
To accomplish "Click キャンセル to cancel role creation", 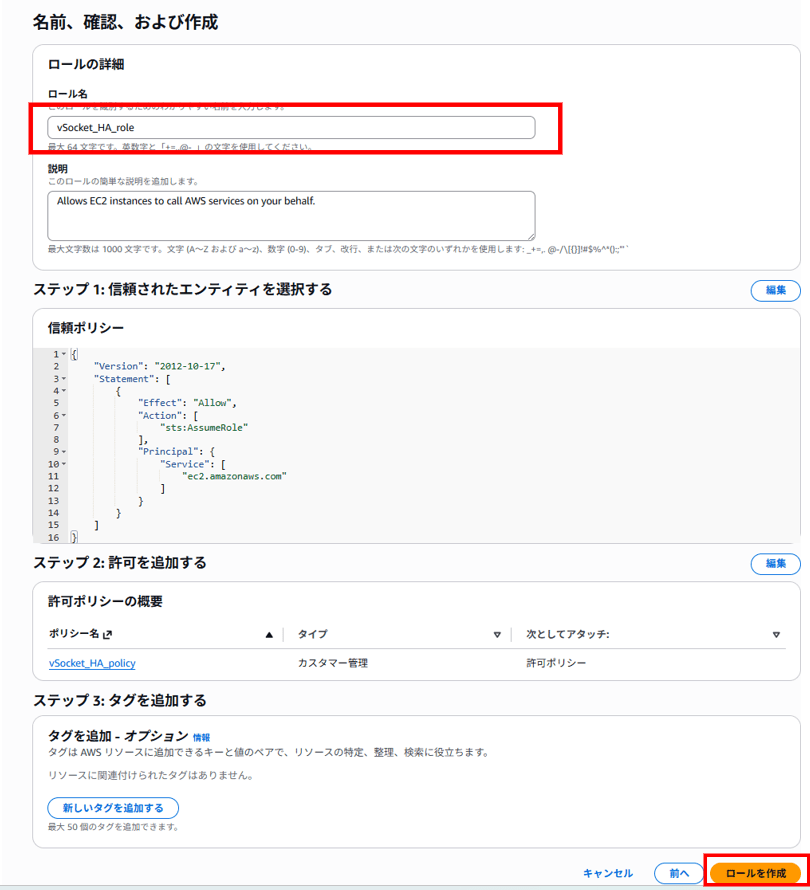I will pyautogui.click(x=607, y=873).
